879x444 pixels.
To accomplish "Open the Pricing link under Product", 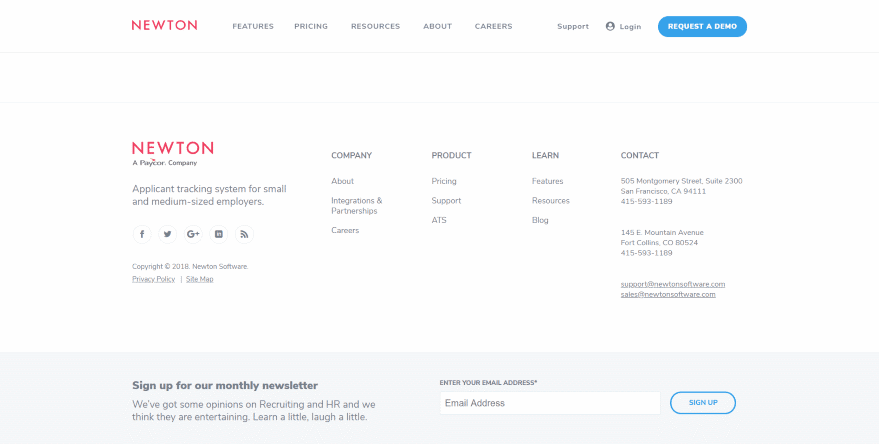I will [x=444, y=181].
